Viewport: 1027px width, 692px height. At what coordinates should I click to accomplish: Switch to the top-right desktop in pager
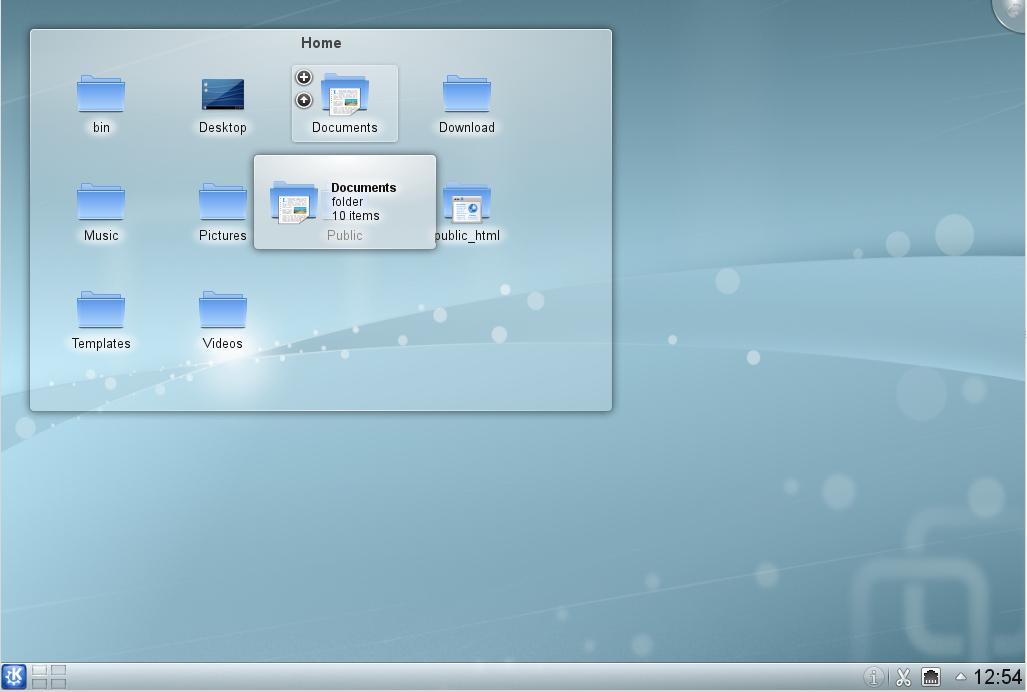58,671
